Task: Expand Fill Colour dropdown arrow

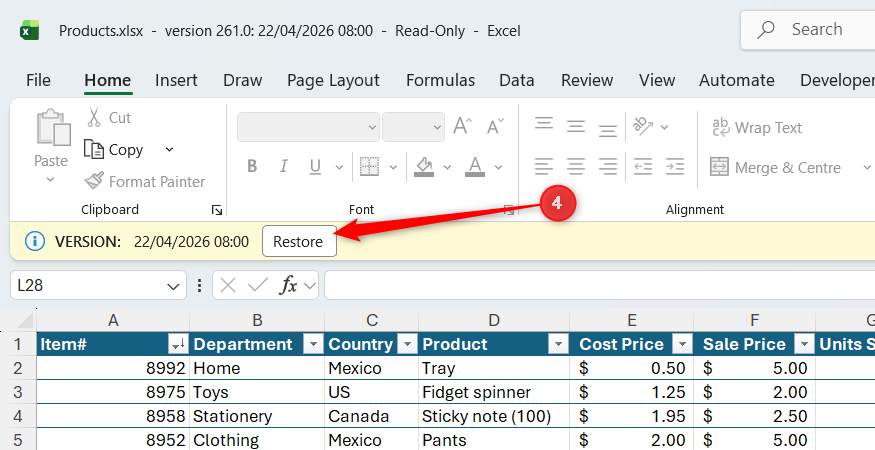Action: point(447,167)
